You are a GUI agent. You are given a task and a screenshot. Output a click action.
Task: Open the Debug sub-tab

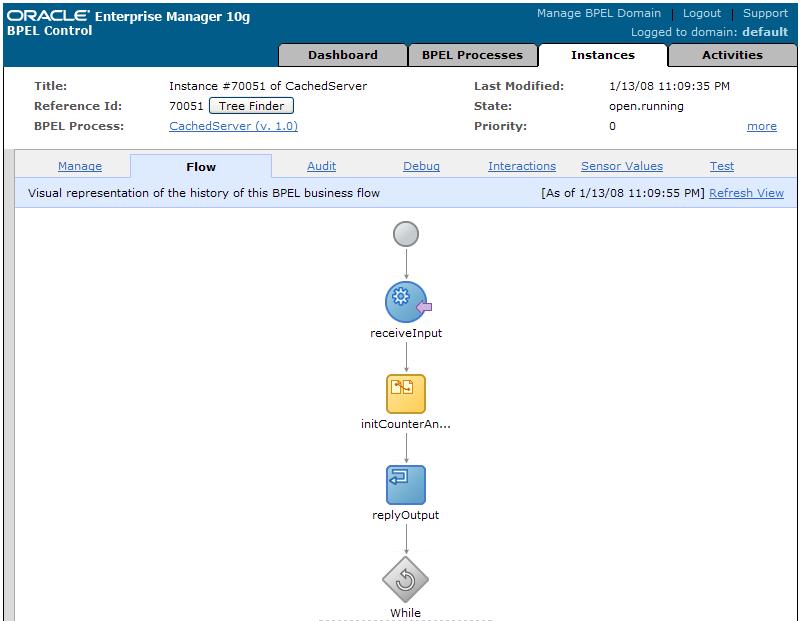421,167
